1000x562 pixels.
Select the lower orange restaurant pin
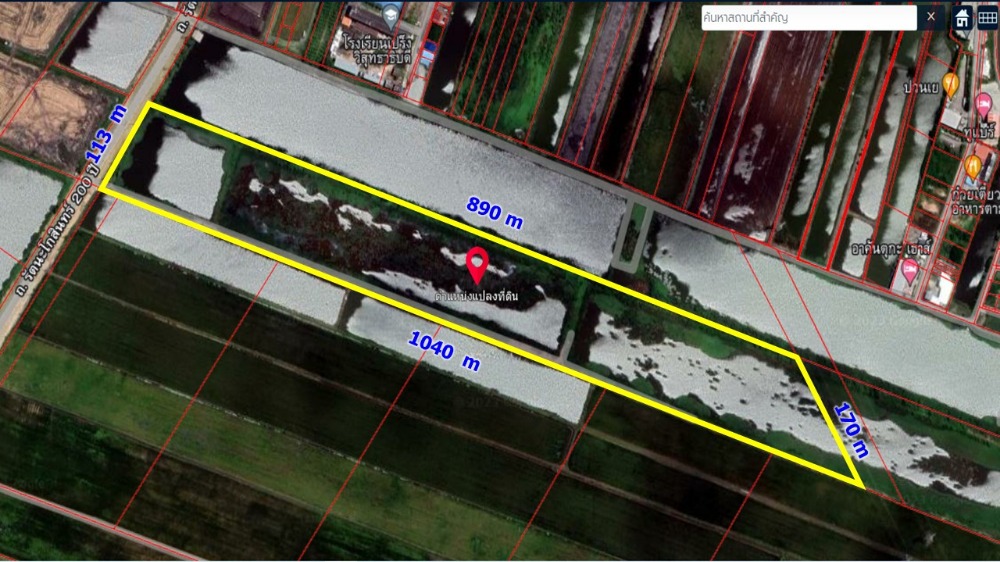point(973,164)
